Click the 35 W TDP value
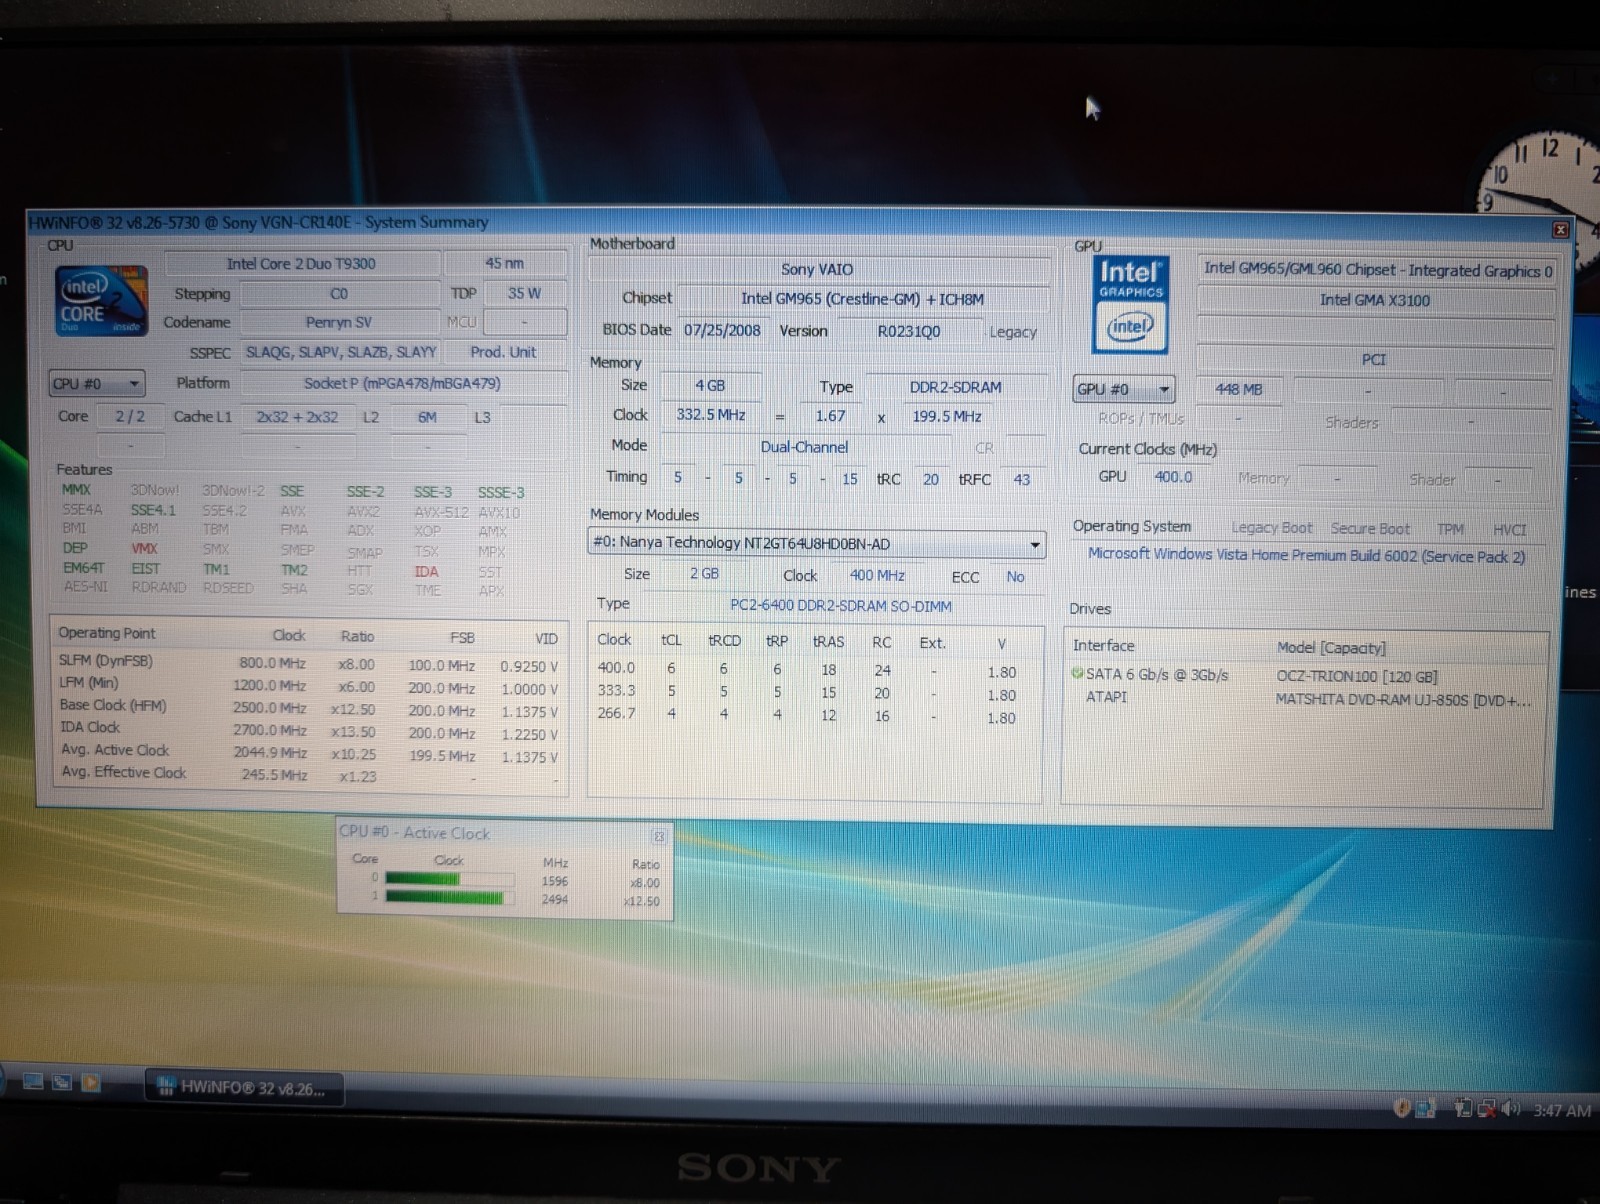The image size is (1600, 1204). (524, 293)
